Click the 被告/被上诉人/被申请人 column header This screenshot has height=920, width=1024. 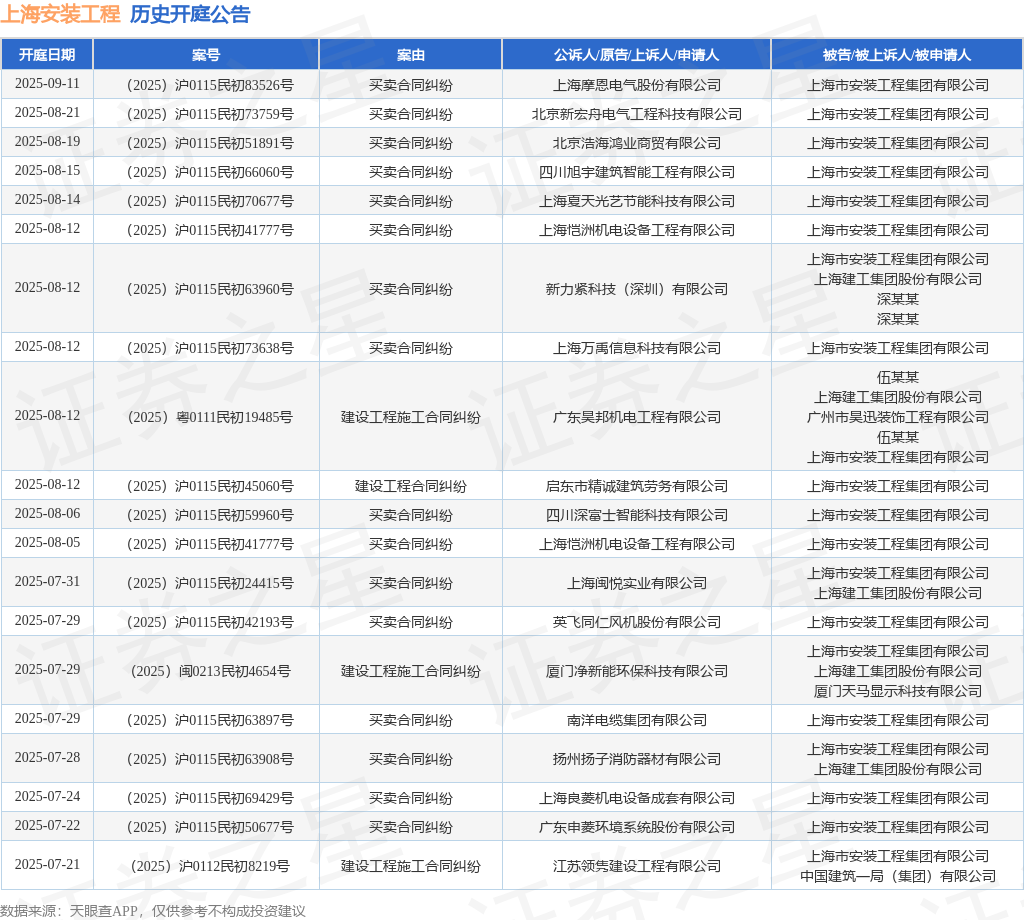coord(897,55)
